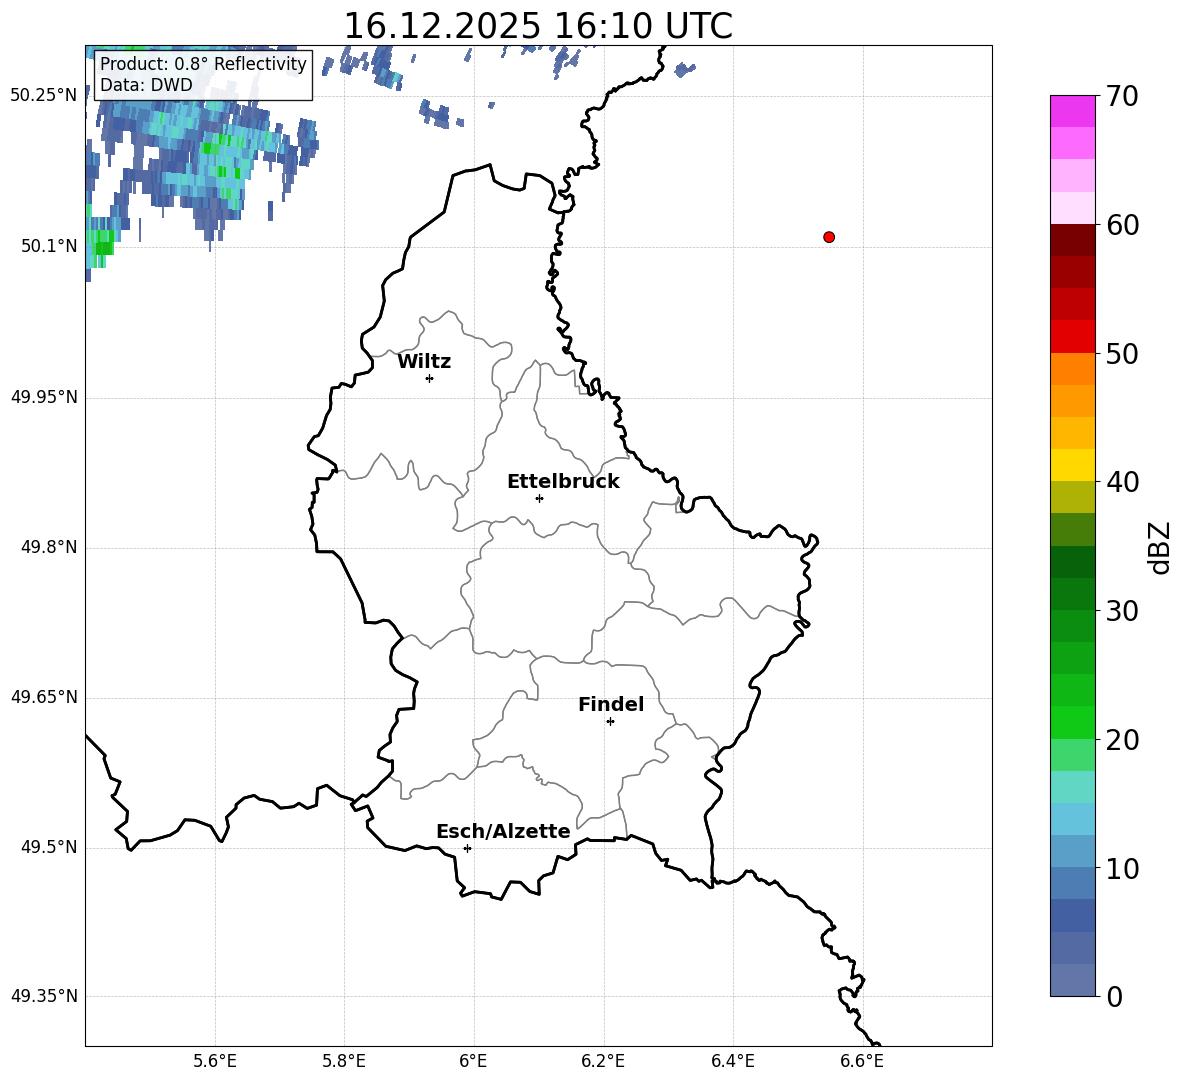The height and width of the screenshot is (1081, 1184).
Task: Click the 6.4°E longitude label
Action: (x=732, y=1061)
